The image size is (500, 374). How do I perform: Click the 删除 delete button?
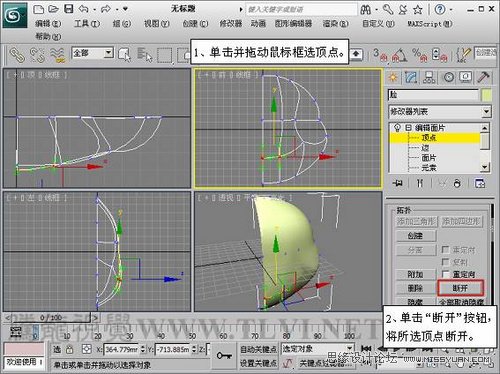coord(416,288)
